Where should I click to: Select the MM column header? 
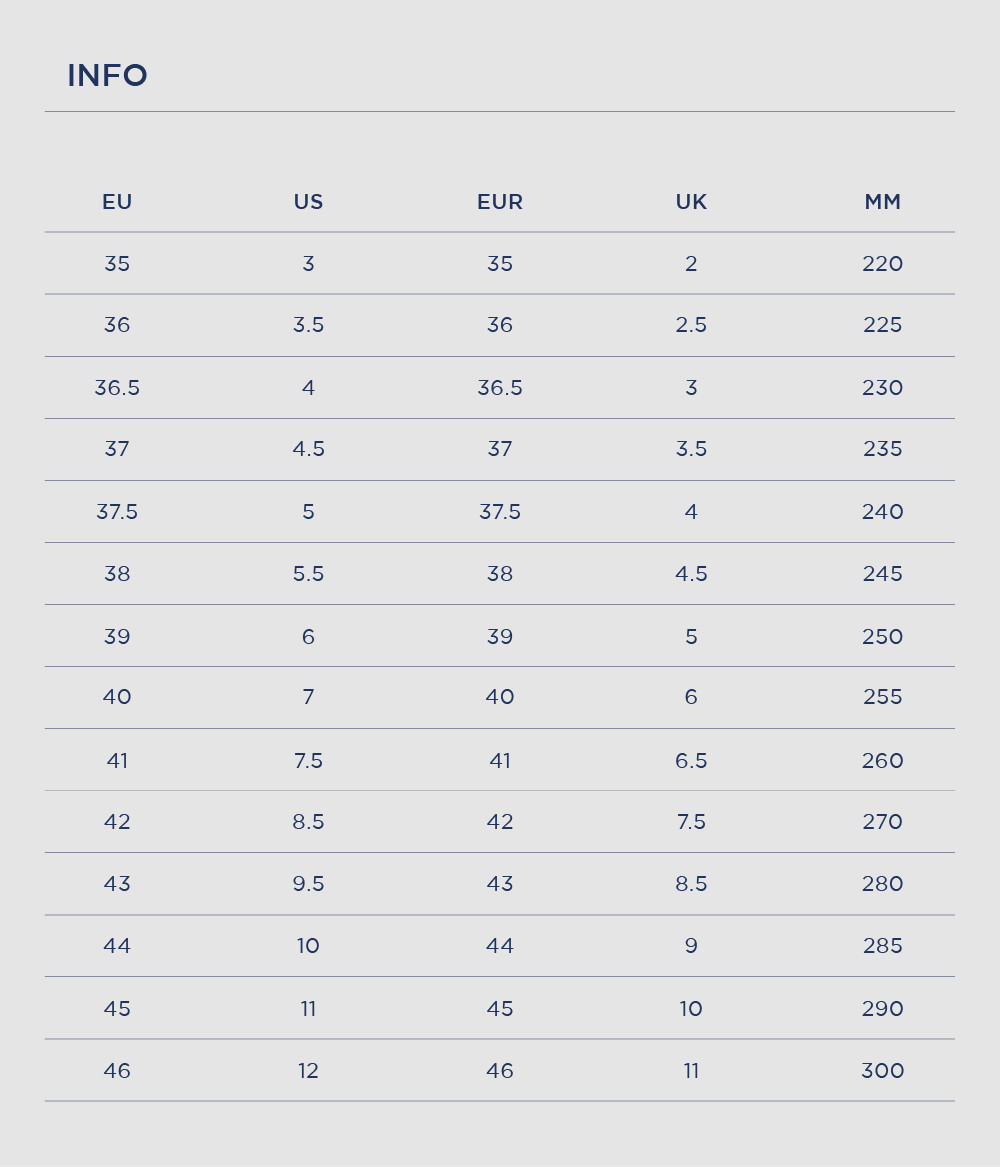coord(882,202)
